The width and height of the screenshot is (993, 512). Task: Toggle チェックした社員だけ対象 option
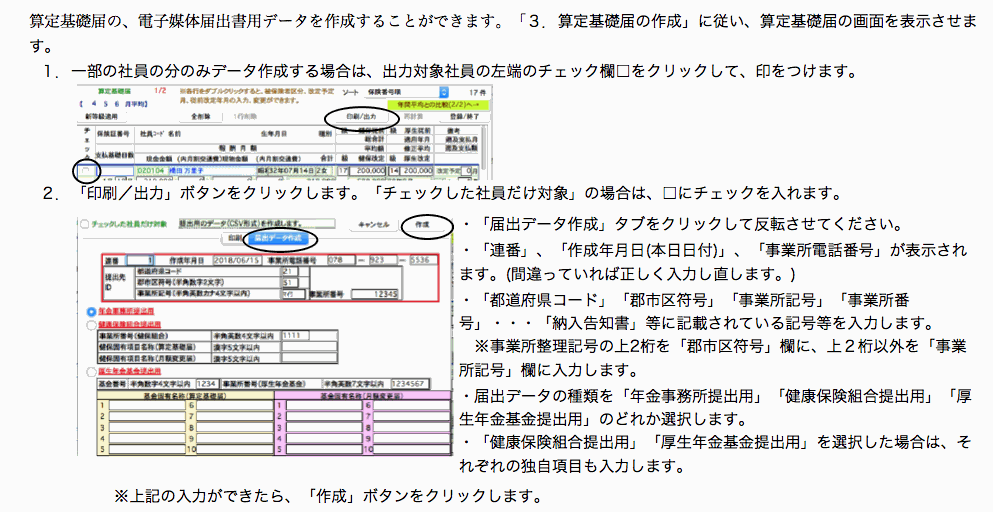pos(85,224)
